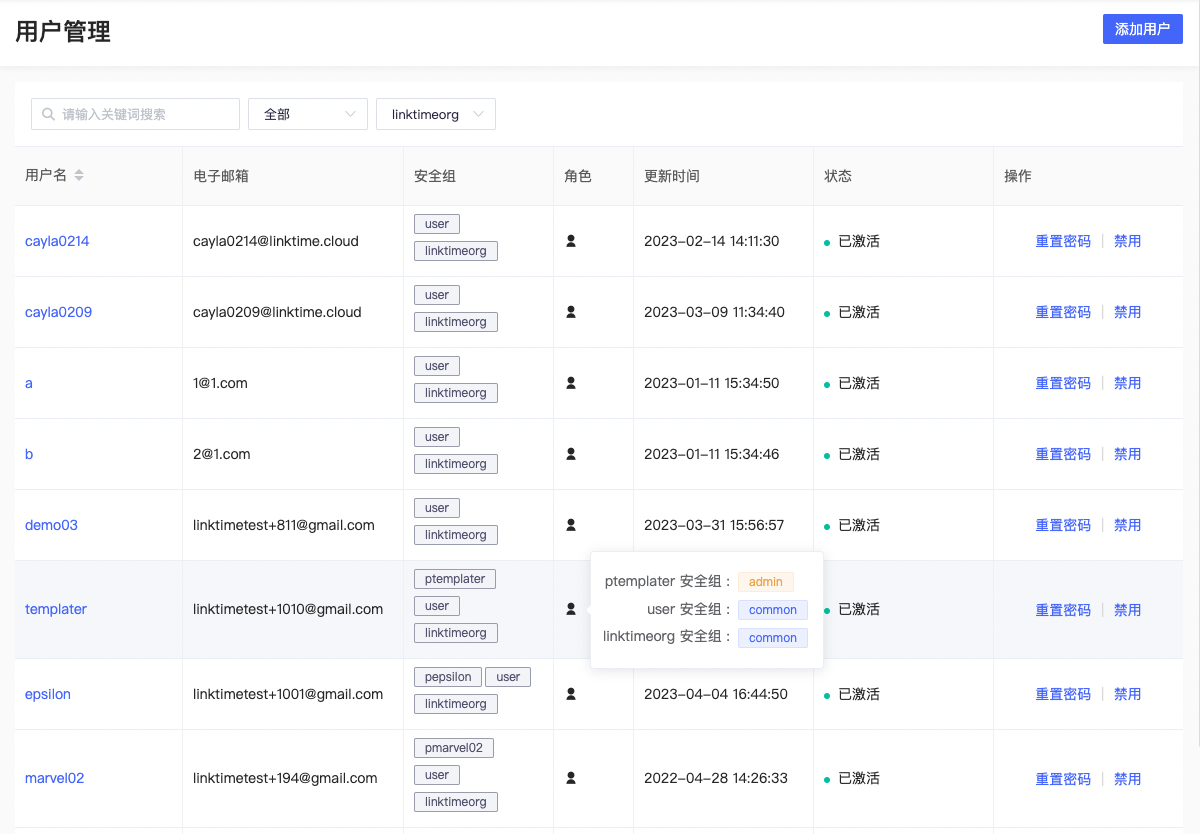Click the 更新时间 column header
This screenshot has width=1200, height=834.
point(672,176)
